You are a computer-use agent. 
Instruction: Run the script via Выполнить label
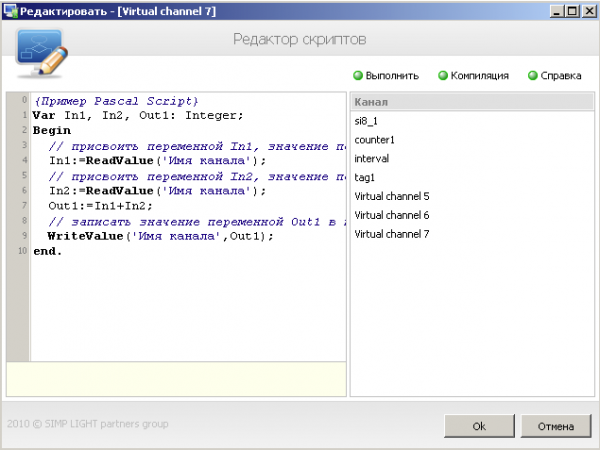[x=392, y=75]
